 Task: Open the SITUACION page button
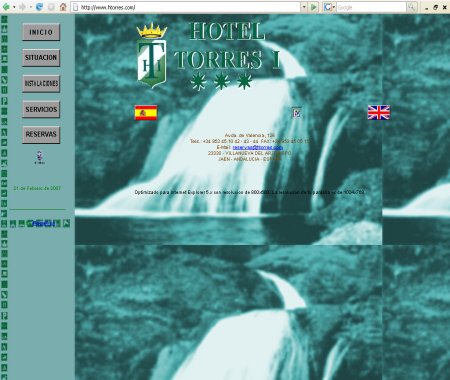(41, 58)
